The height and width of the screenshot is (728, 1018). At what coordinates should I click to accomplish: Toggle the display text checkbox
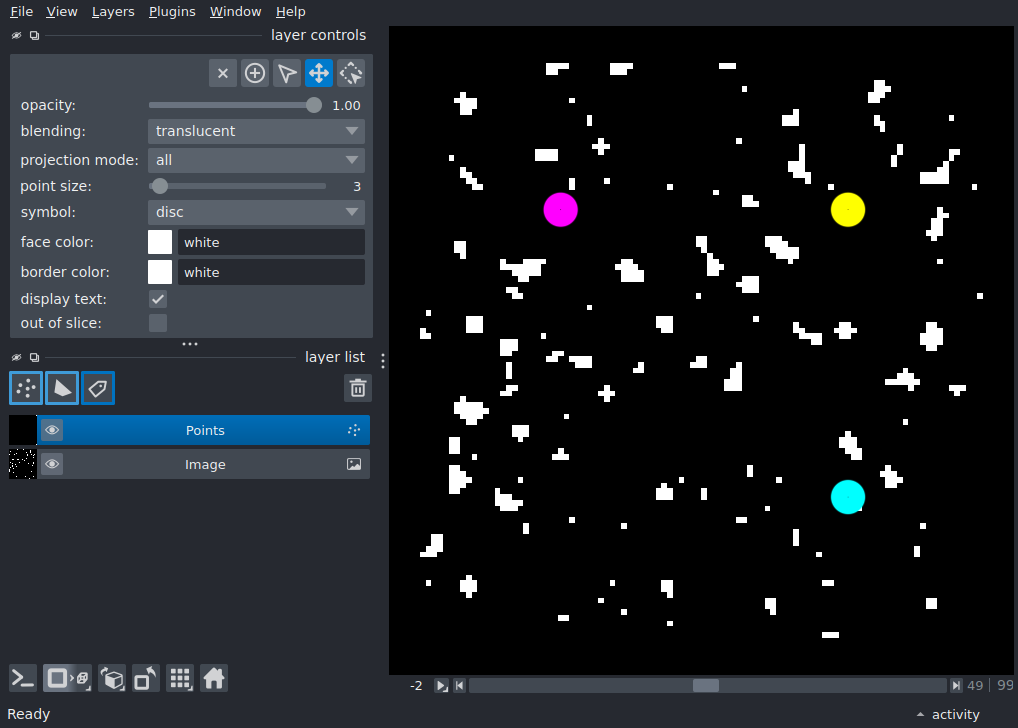tap(158, 299)
